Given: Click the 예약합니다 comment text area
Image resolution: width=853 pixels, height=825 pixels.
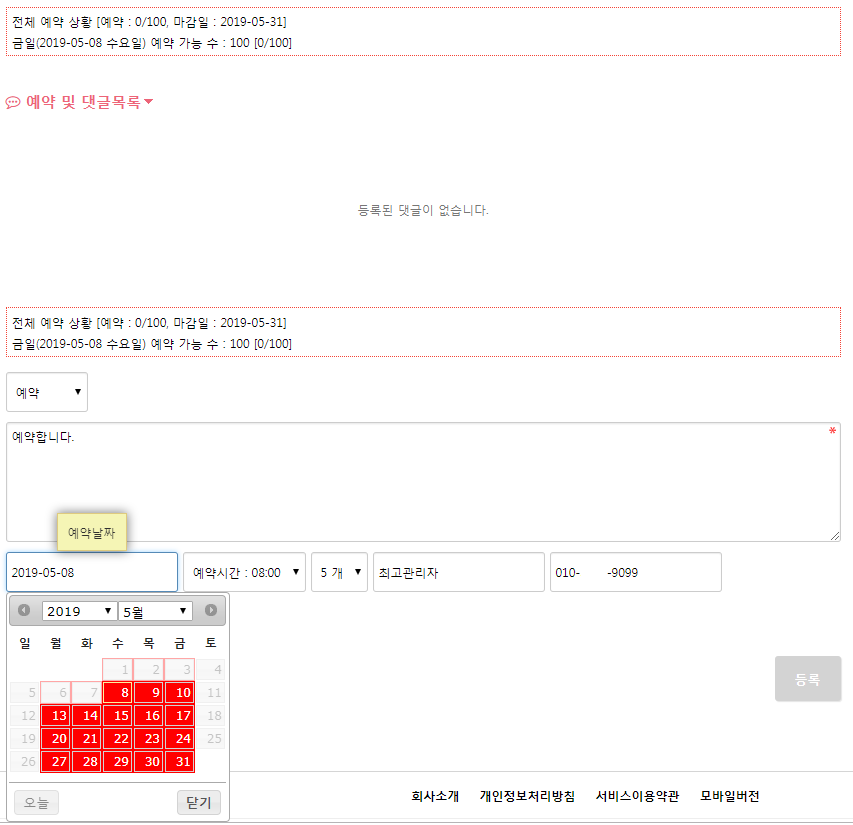Looking at the screenshot, I should click(x=423, y=482).
